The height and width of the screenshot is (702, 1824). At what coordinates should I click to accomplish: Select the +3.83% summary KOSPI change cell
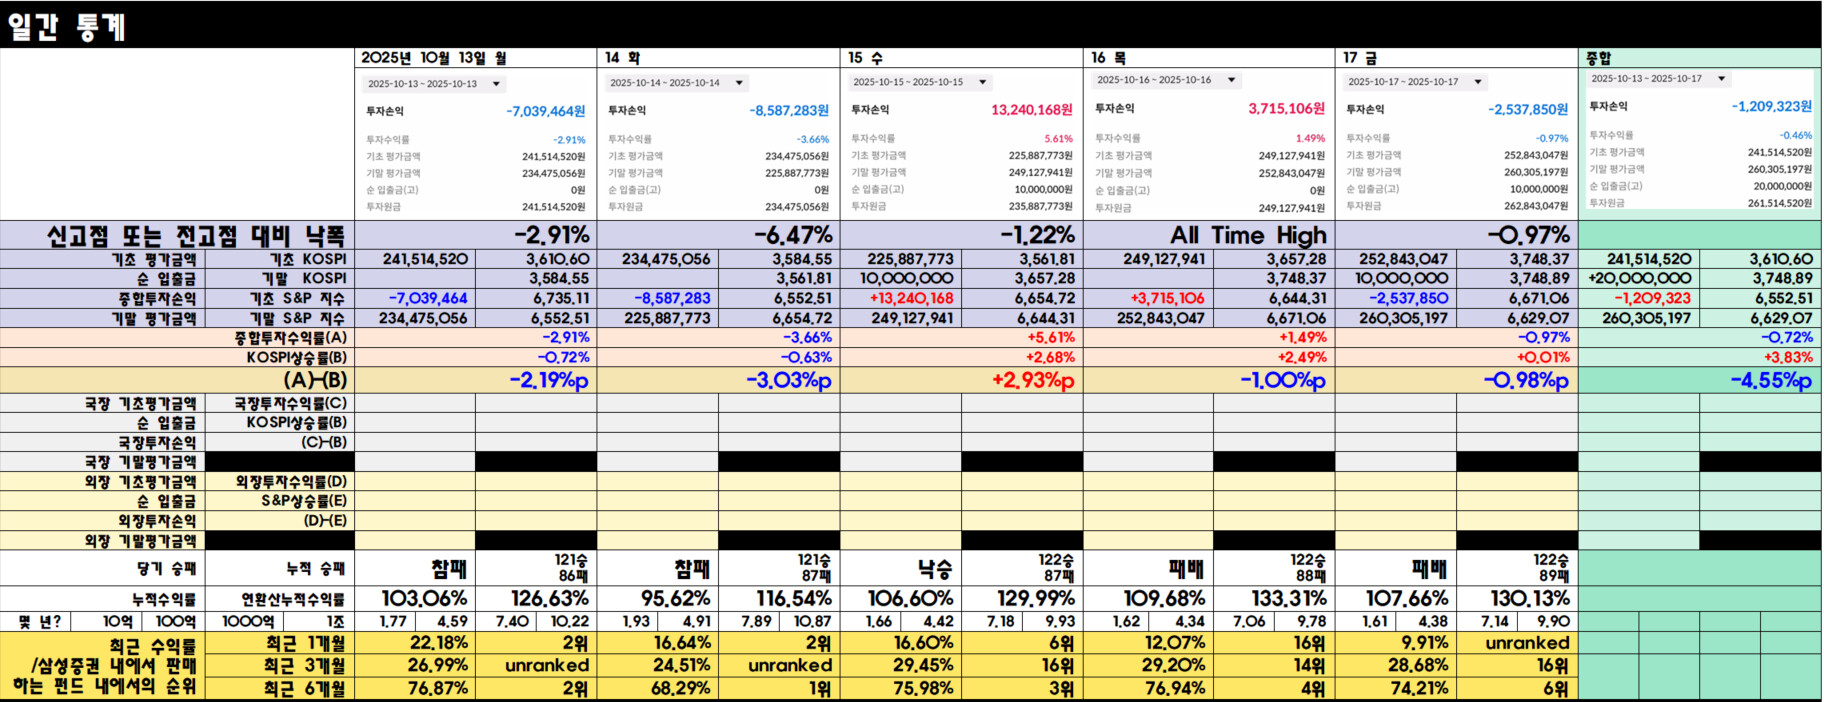1700,357
